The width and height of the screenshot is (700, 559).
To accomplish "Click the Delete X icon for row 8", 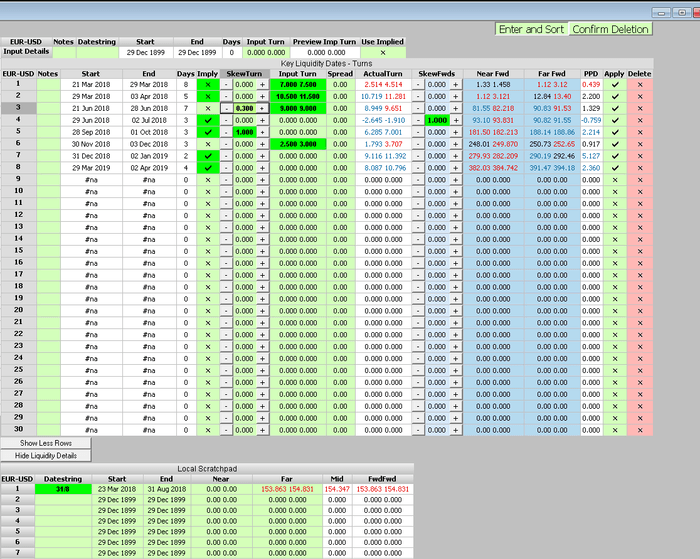I will pos(640,167).
